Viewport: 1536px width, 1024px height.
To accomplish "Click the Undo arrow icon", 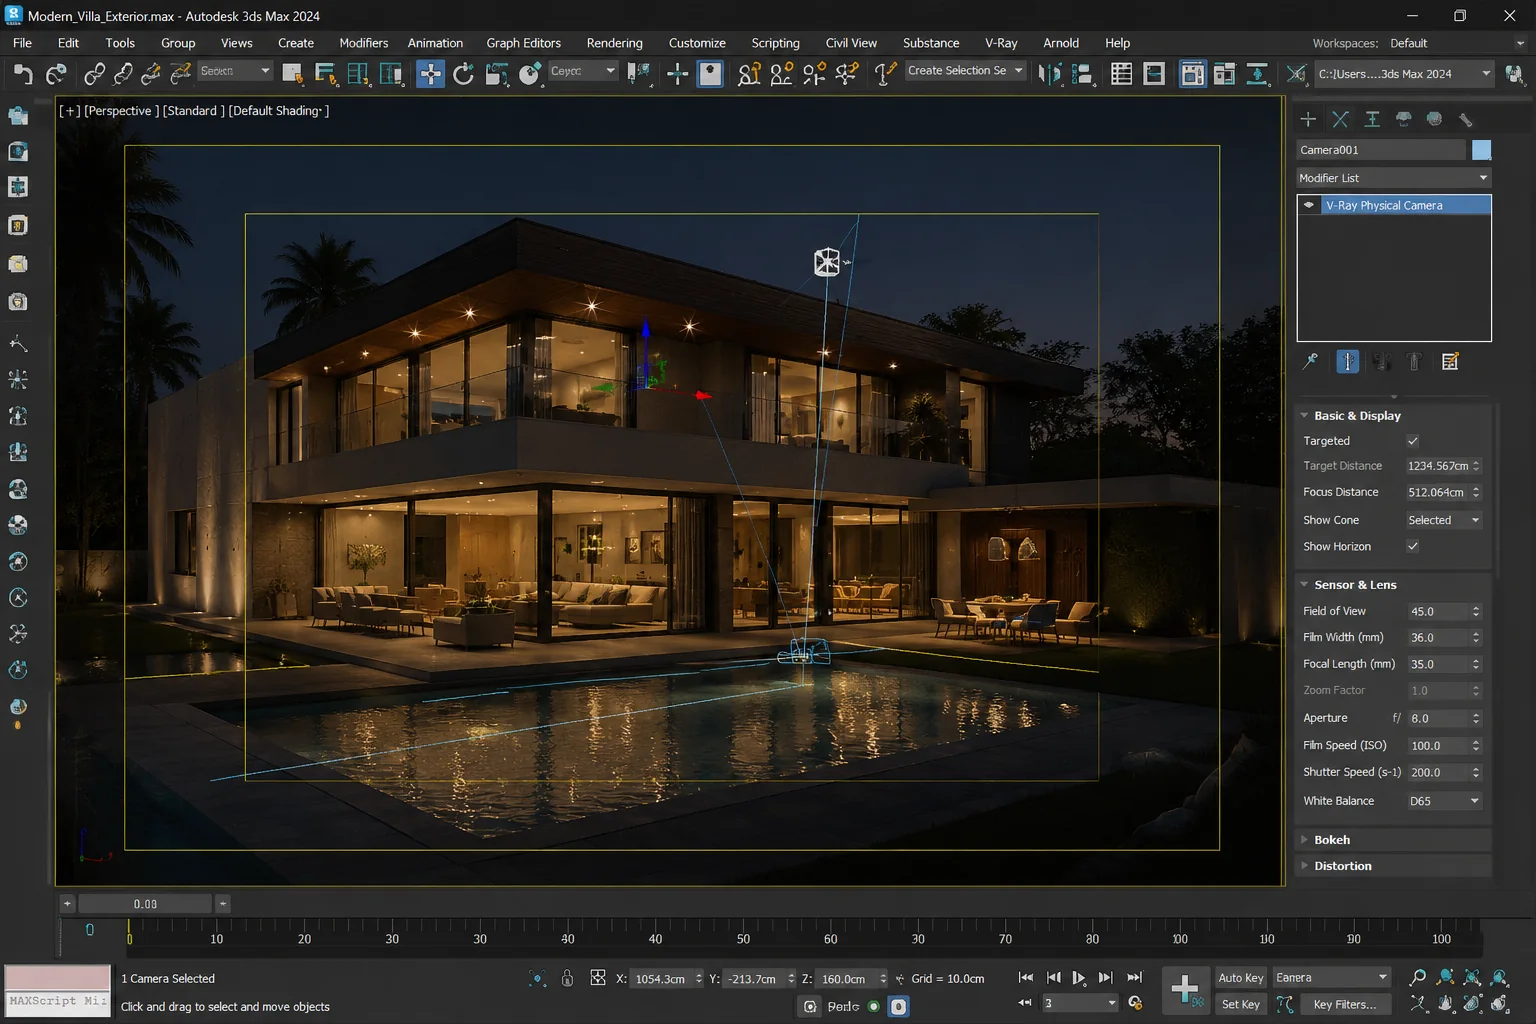I will pos(23,73).
